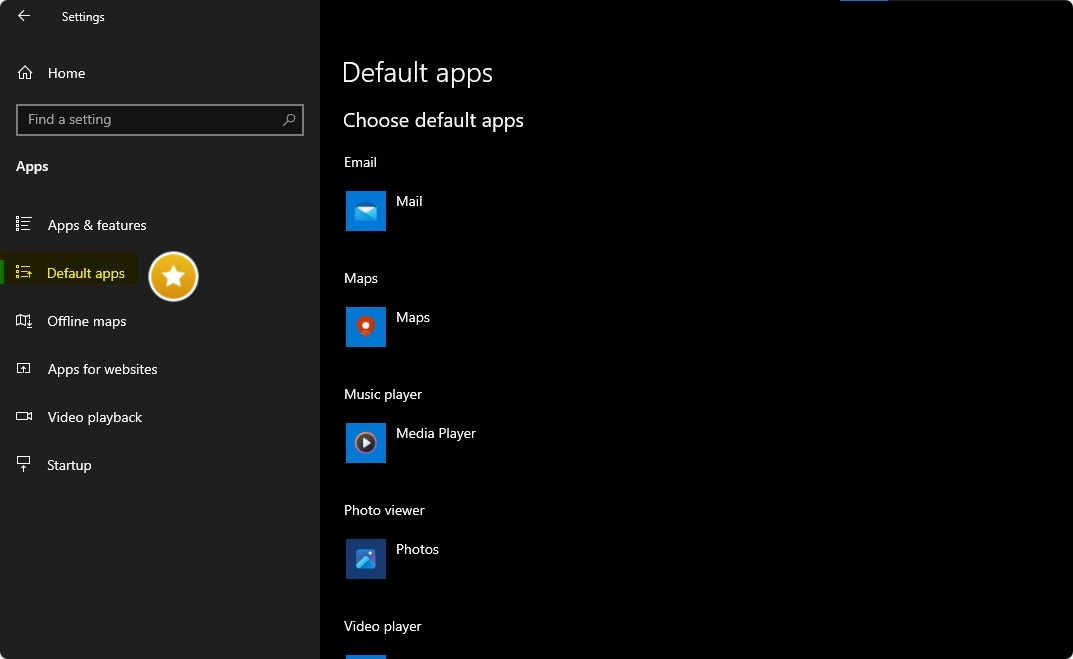1073x659 pixels.
Task: Change default email app from Mail
Action: click(409, 201)
